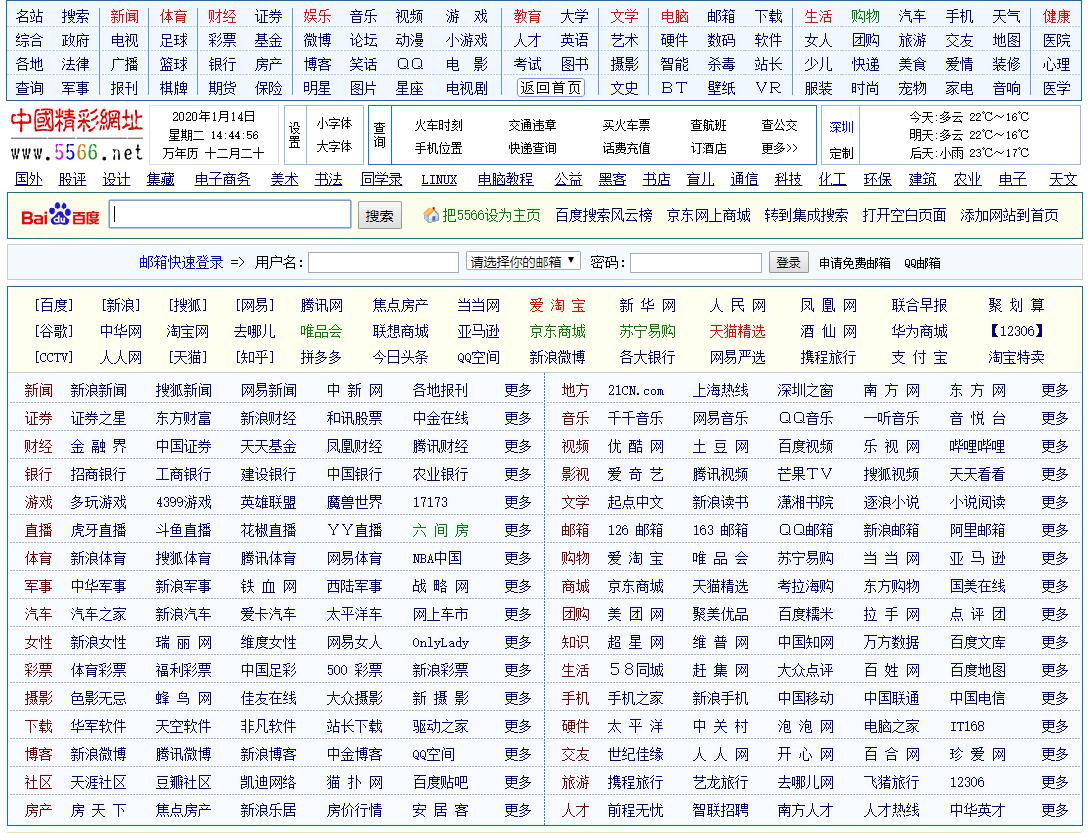This screenshot has width=1091, height=833.
Task: Open the 交通违章 query link
Action: 532,125
